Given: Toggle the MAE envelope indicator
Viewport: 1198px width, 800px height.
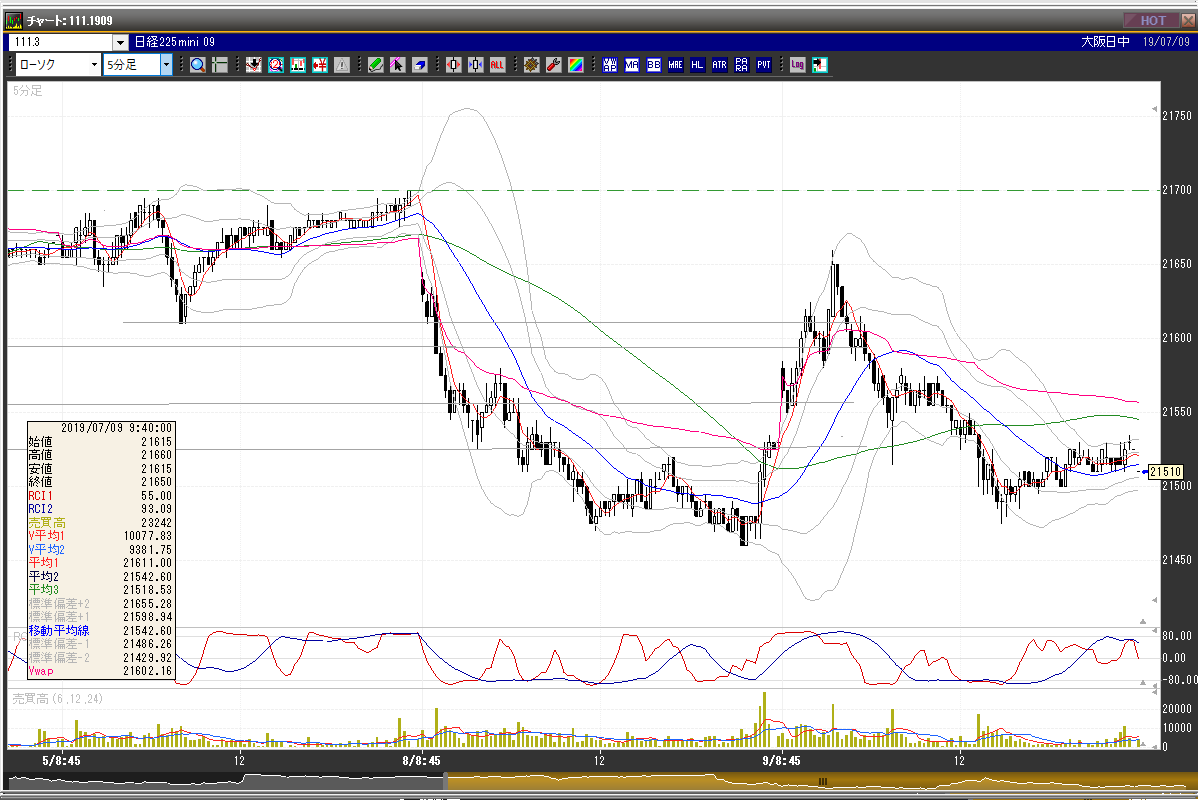Looking at the screenshot, I should pyautogui.click(x=675, y=65).
